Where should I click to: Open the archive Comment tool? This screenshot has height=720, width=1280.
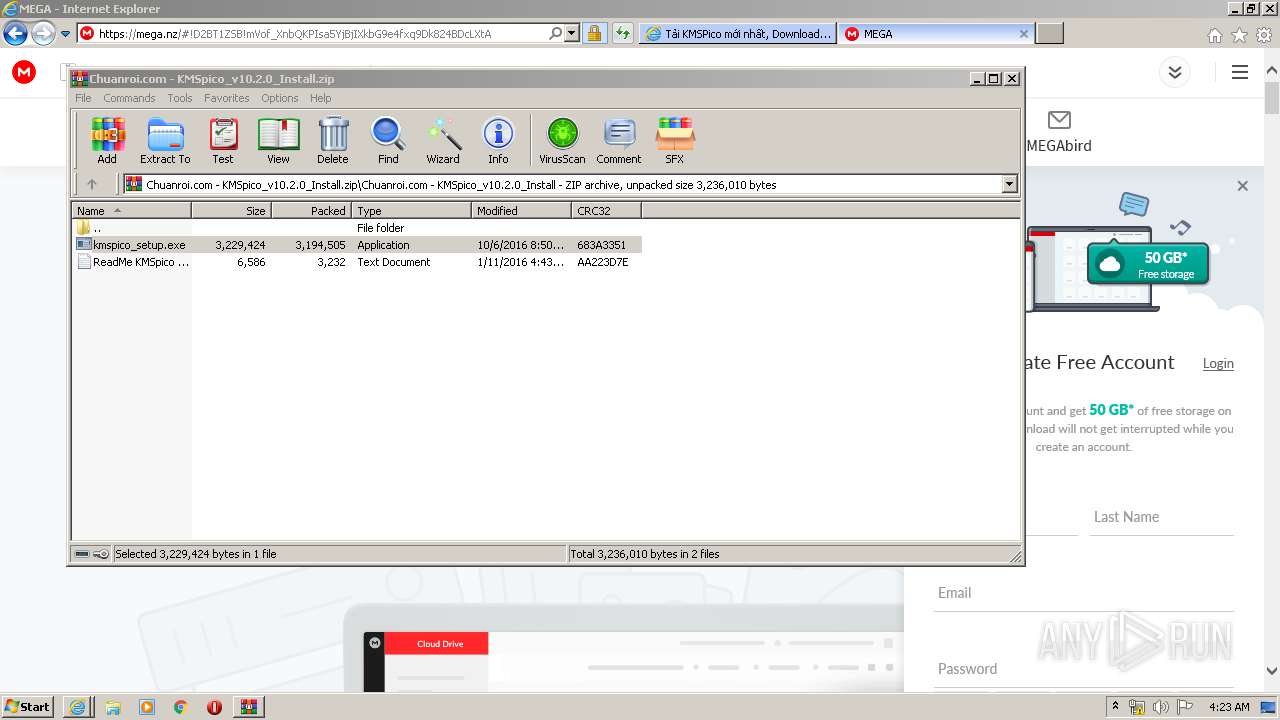619,140
